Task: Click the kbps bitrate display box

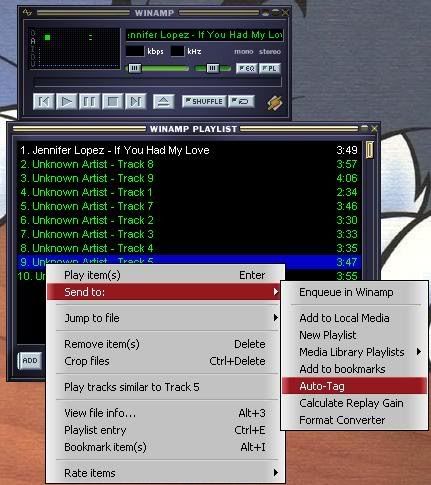Action: [x=135, y=51]
